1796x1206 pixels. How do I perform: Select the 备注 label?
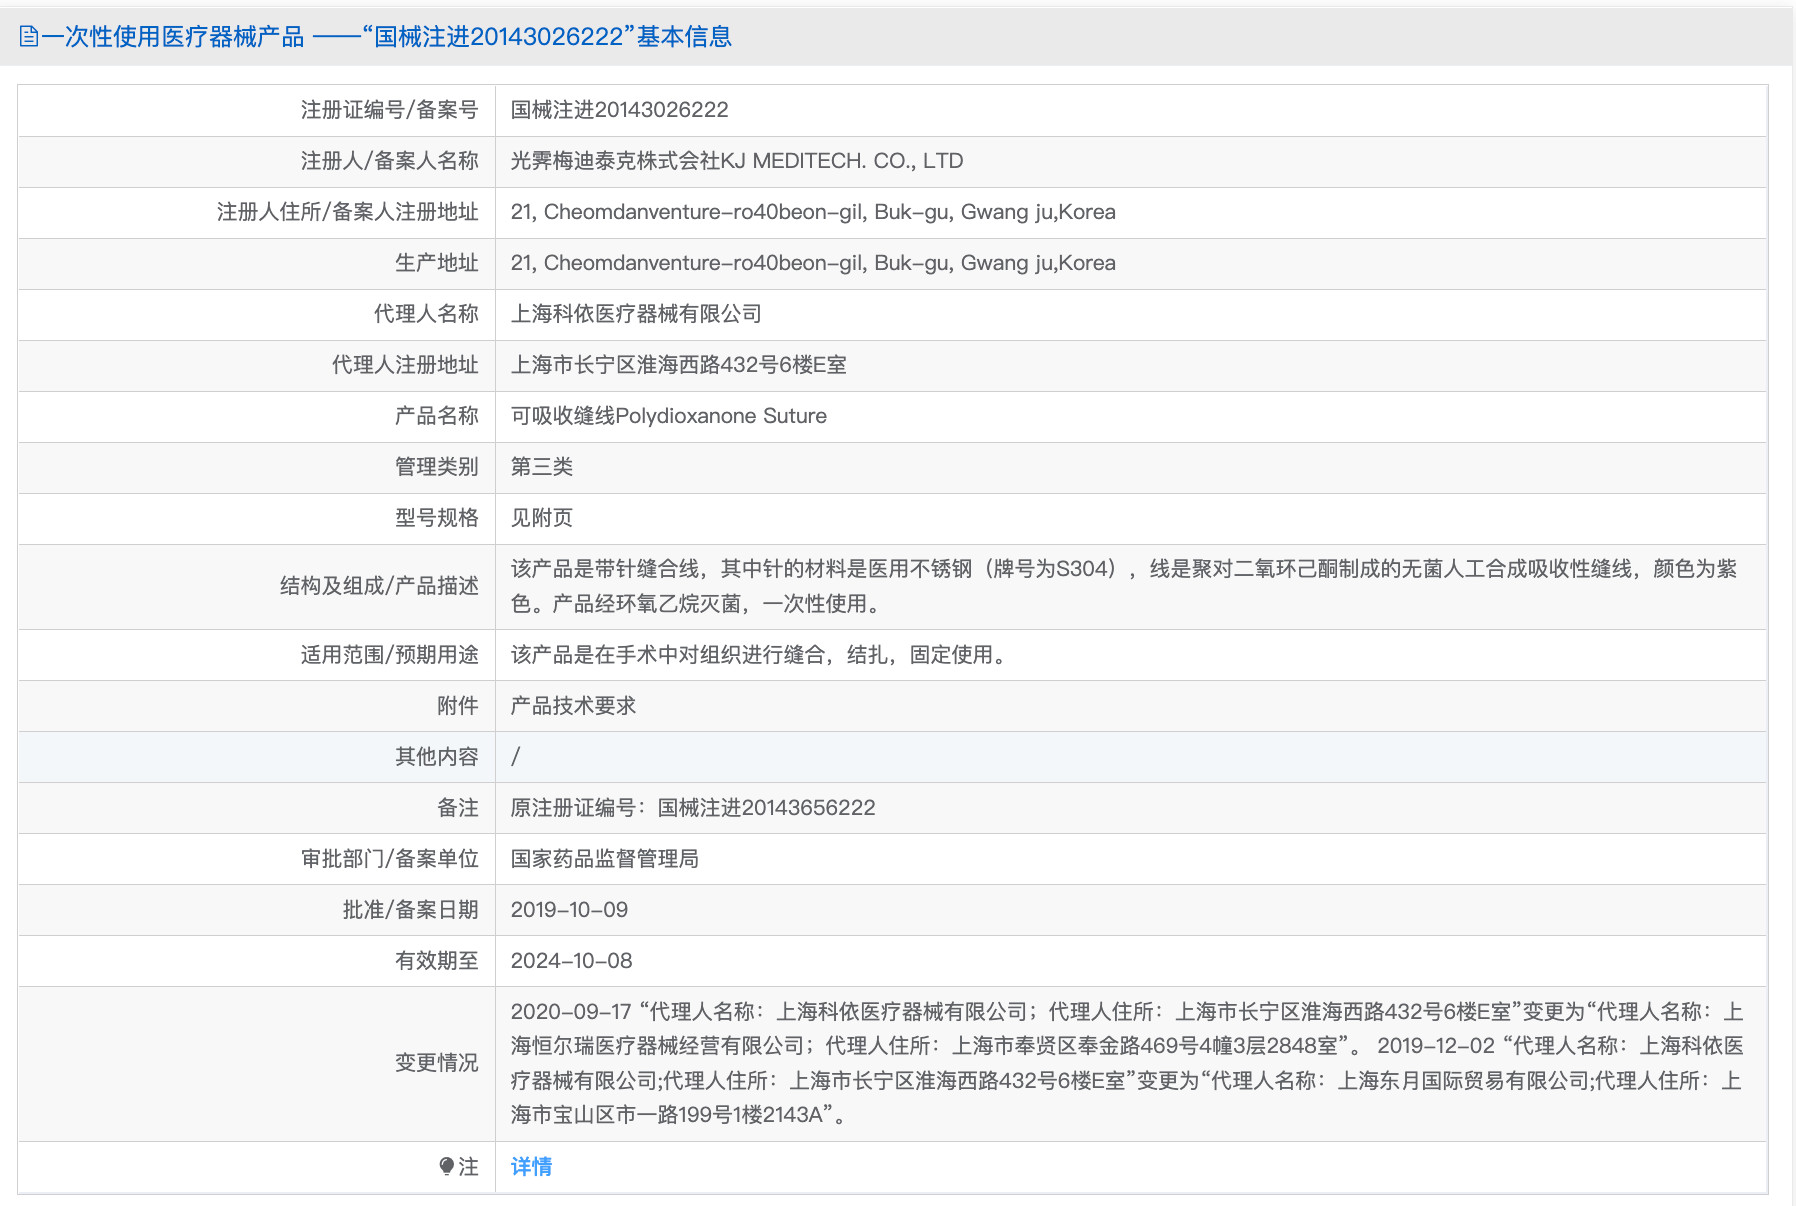click(458, 808)
